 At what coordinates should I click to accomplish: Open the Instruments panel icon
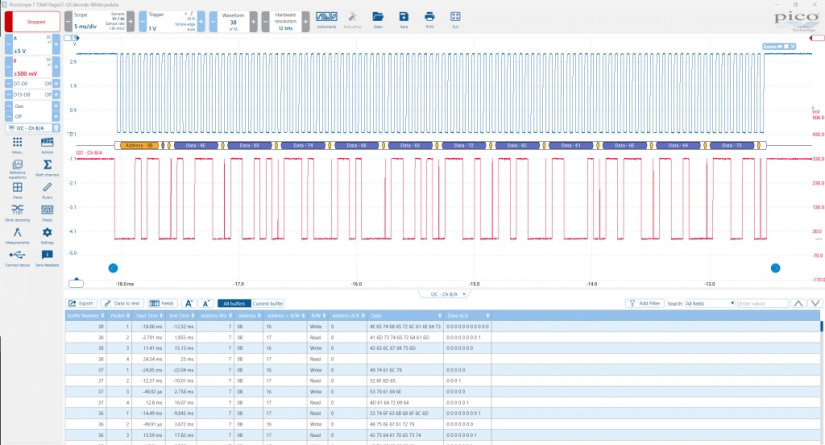tap(326, 20)
